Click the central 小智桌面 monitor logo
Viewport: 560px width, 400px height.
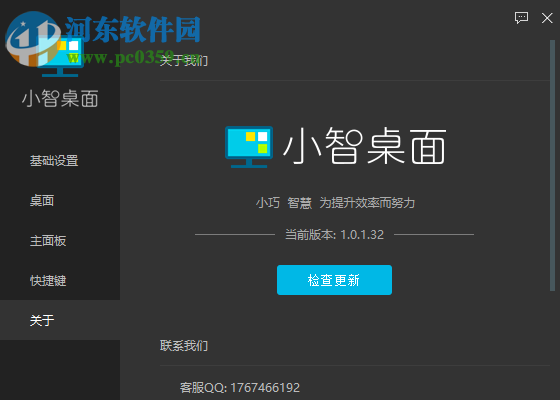[249, 147]
